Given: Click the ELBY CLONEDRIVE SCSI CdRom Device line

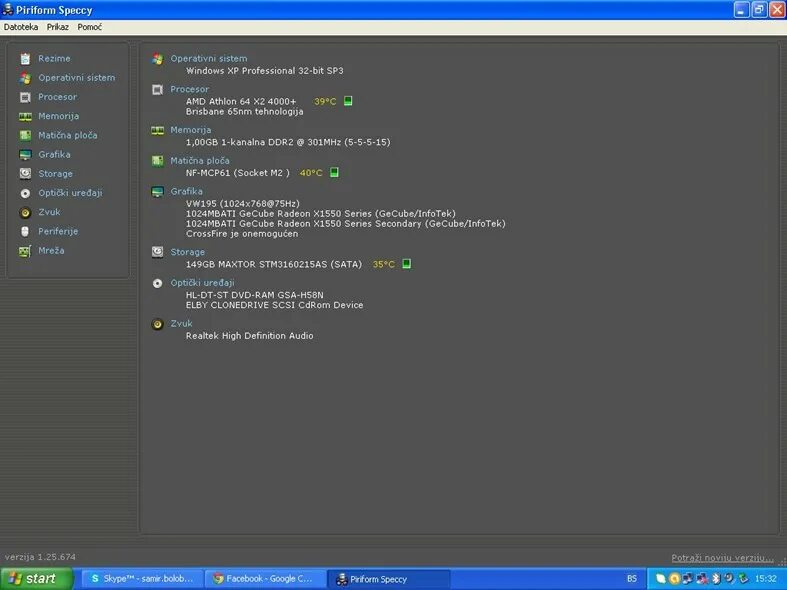Looking at the screenshot, I should point(274,305).
